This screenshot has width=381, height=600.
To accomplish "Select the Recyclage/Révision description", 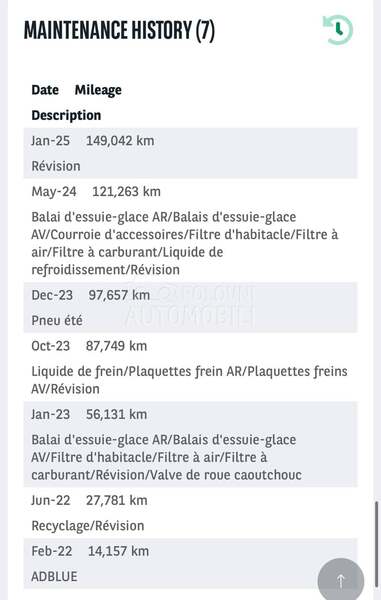I will (x=88, y=526).
